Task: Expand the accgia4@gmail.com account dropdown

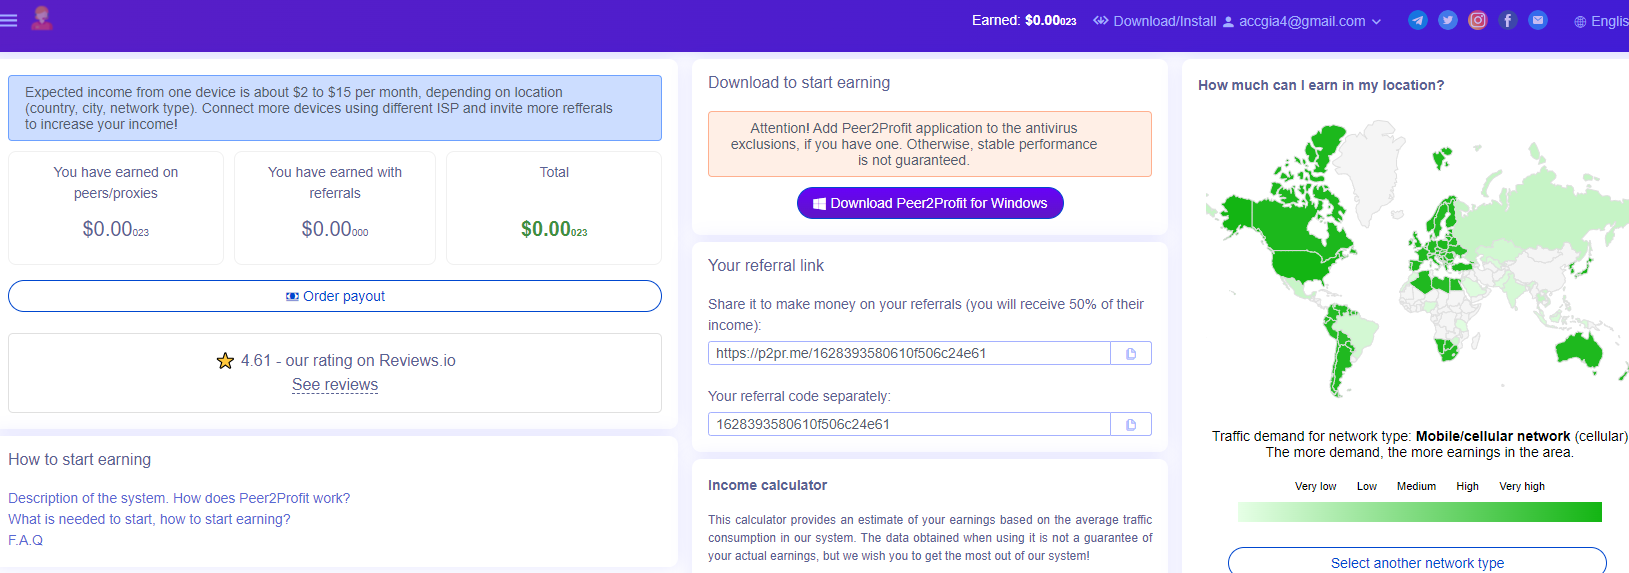Action: coord(1302,21)
